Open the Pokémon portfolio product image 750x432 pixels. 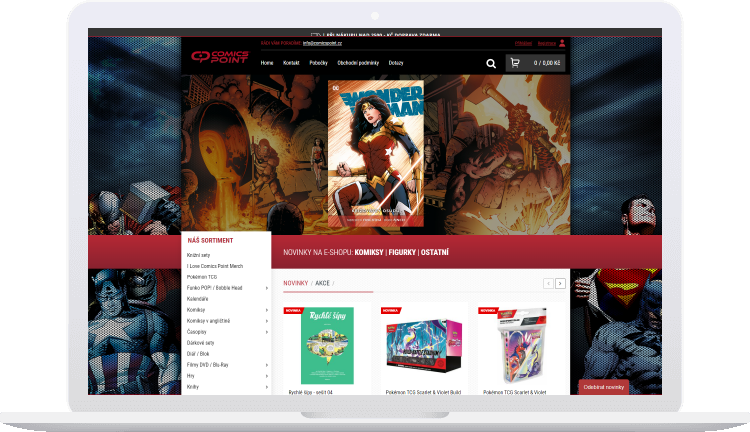click(x=521, y=345)
